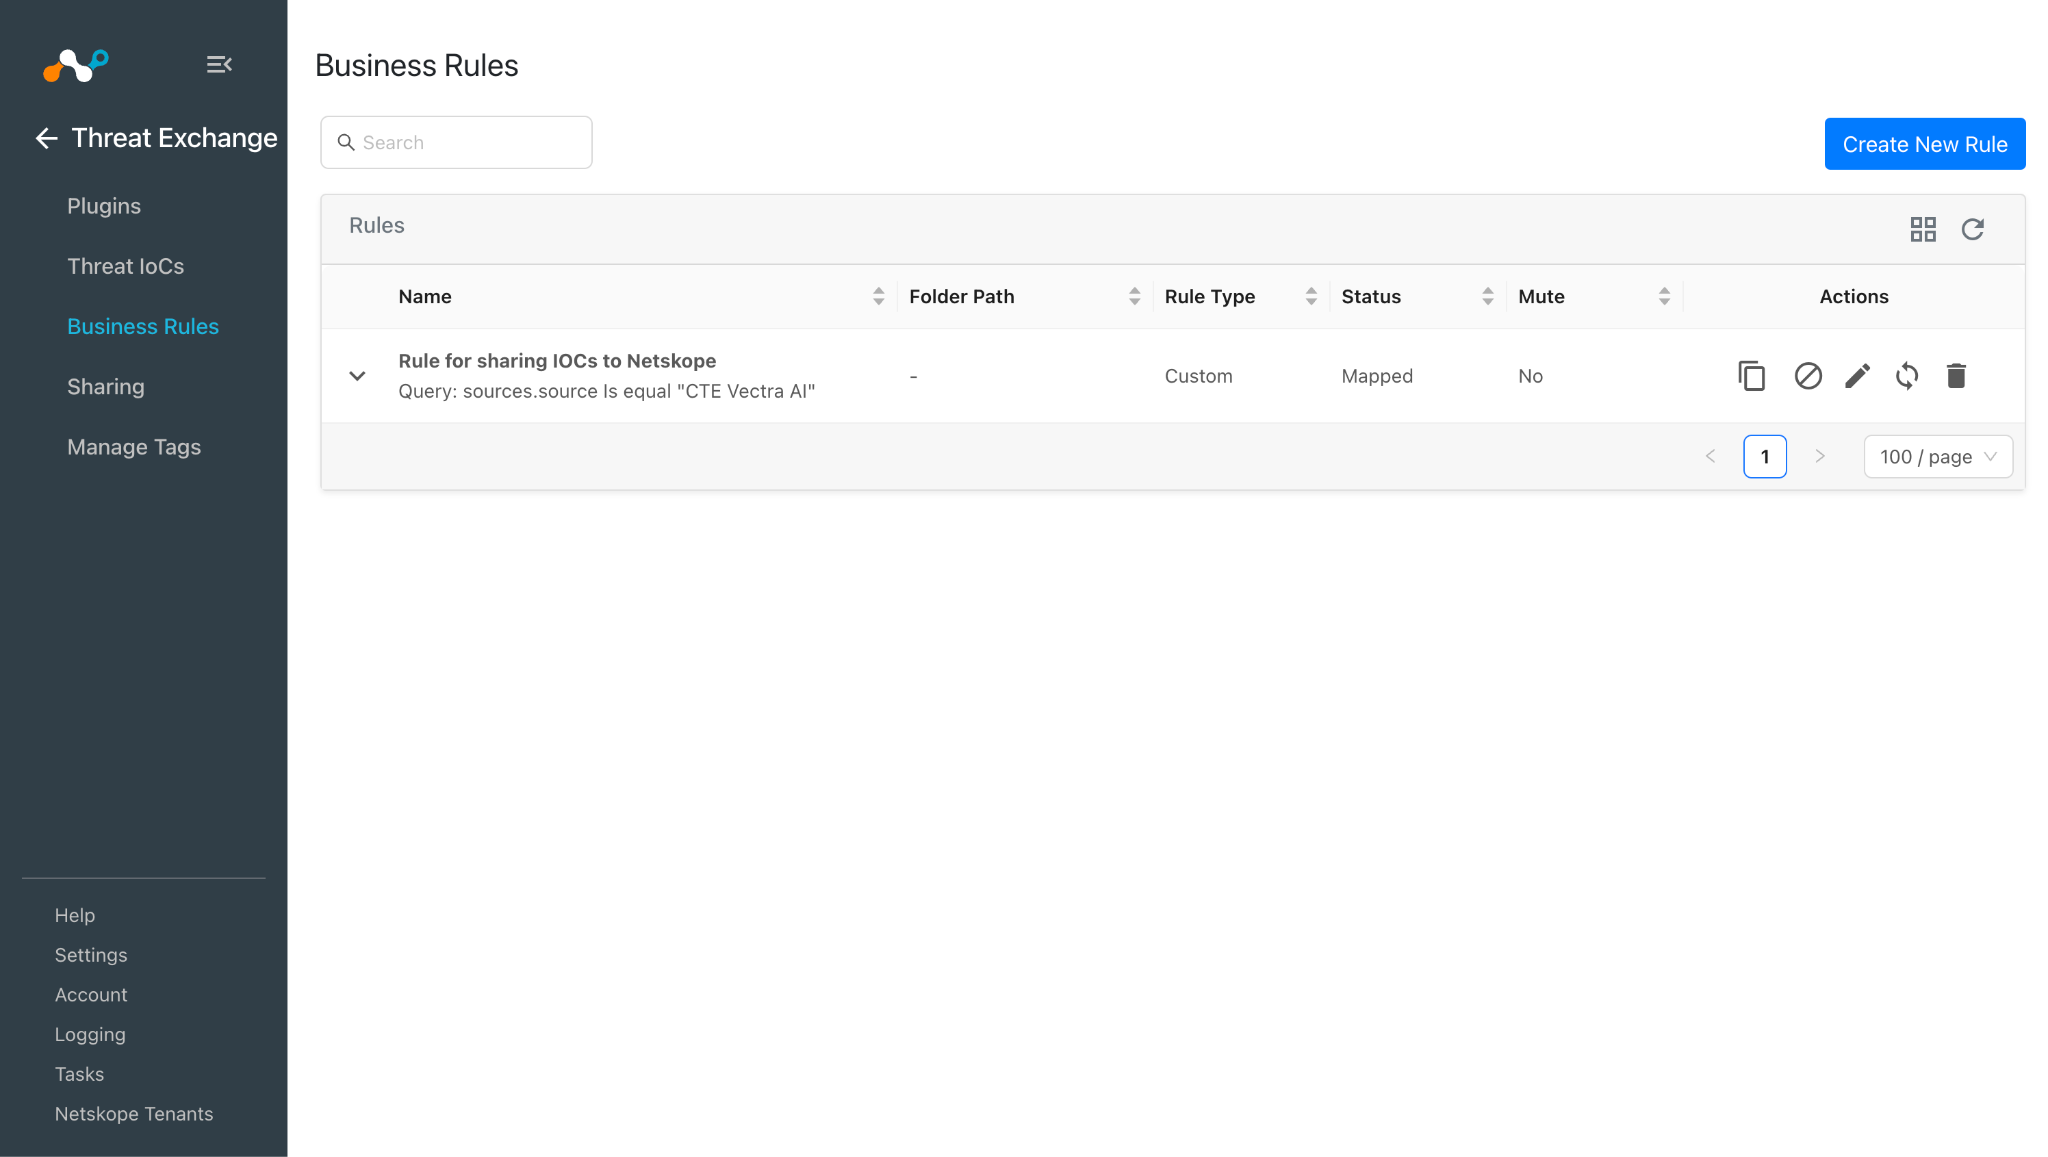Sort by Rule Type column
2048x1157 pixels.
click(1311, 296)
